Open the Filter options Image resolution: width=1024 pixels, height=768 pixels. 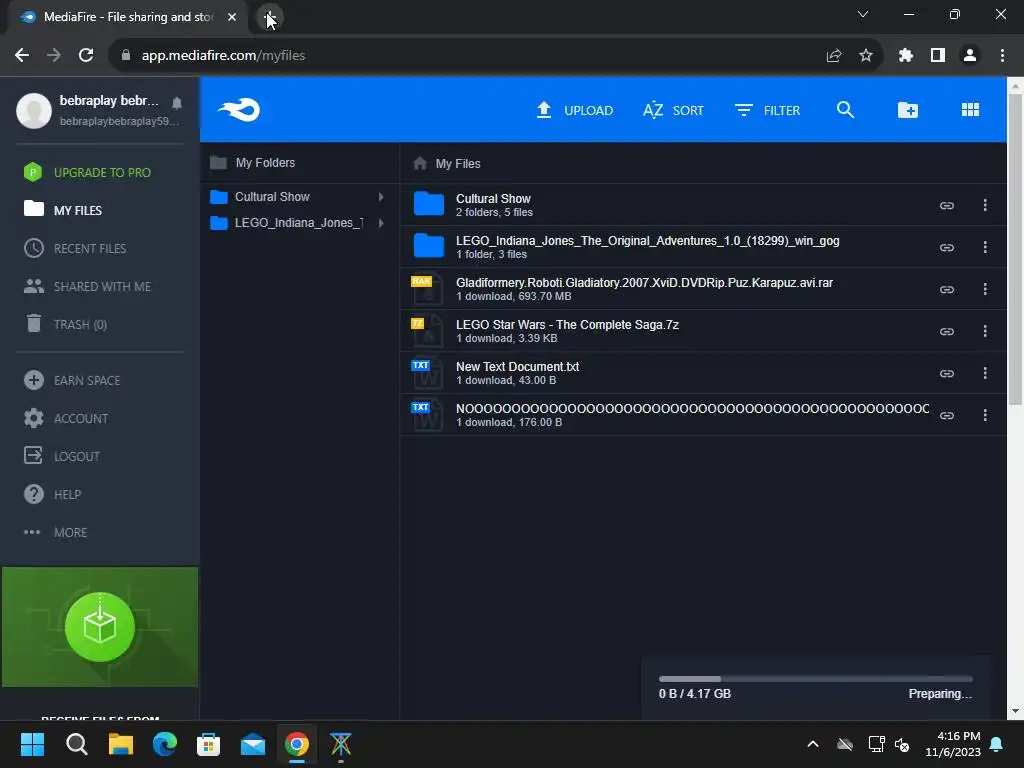point(767,110)
